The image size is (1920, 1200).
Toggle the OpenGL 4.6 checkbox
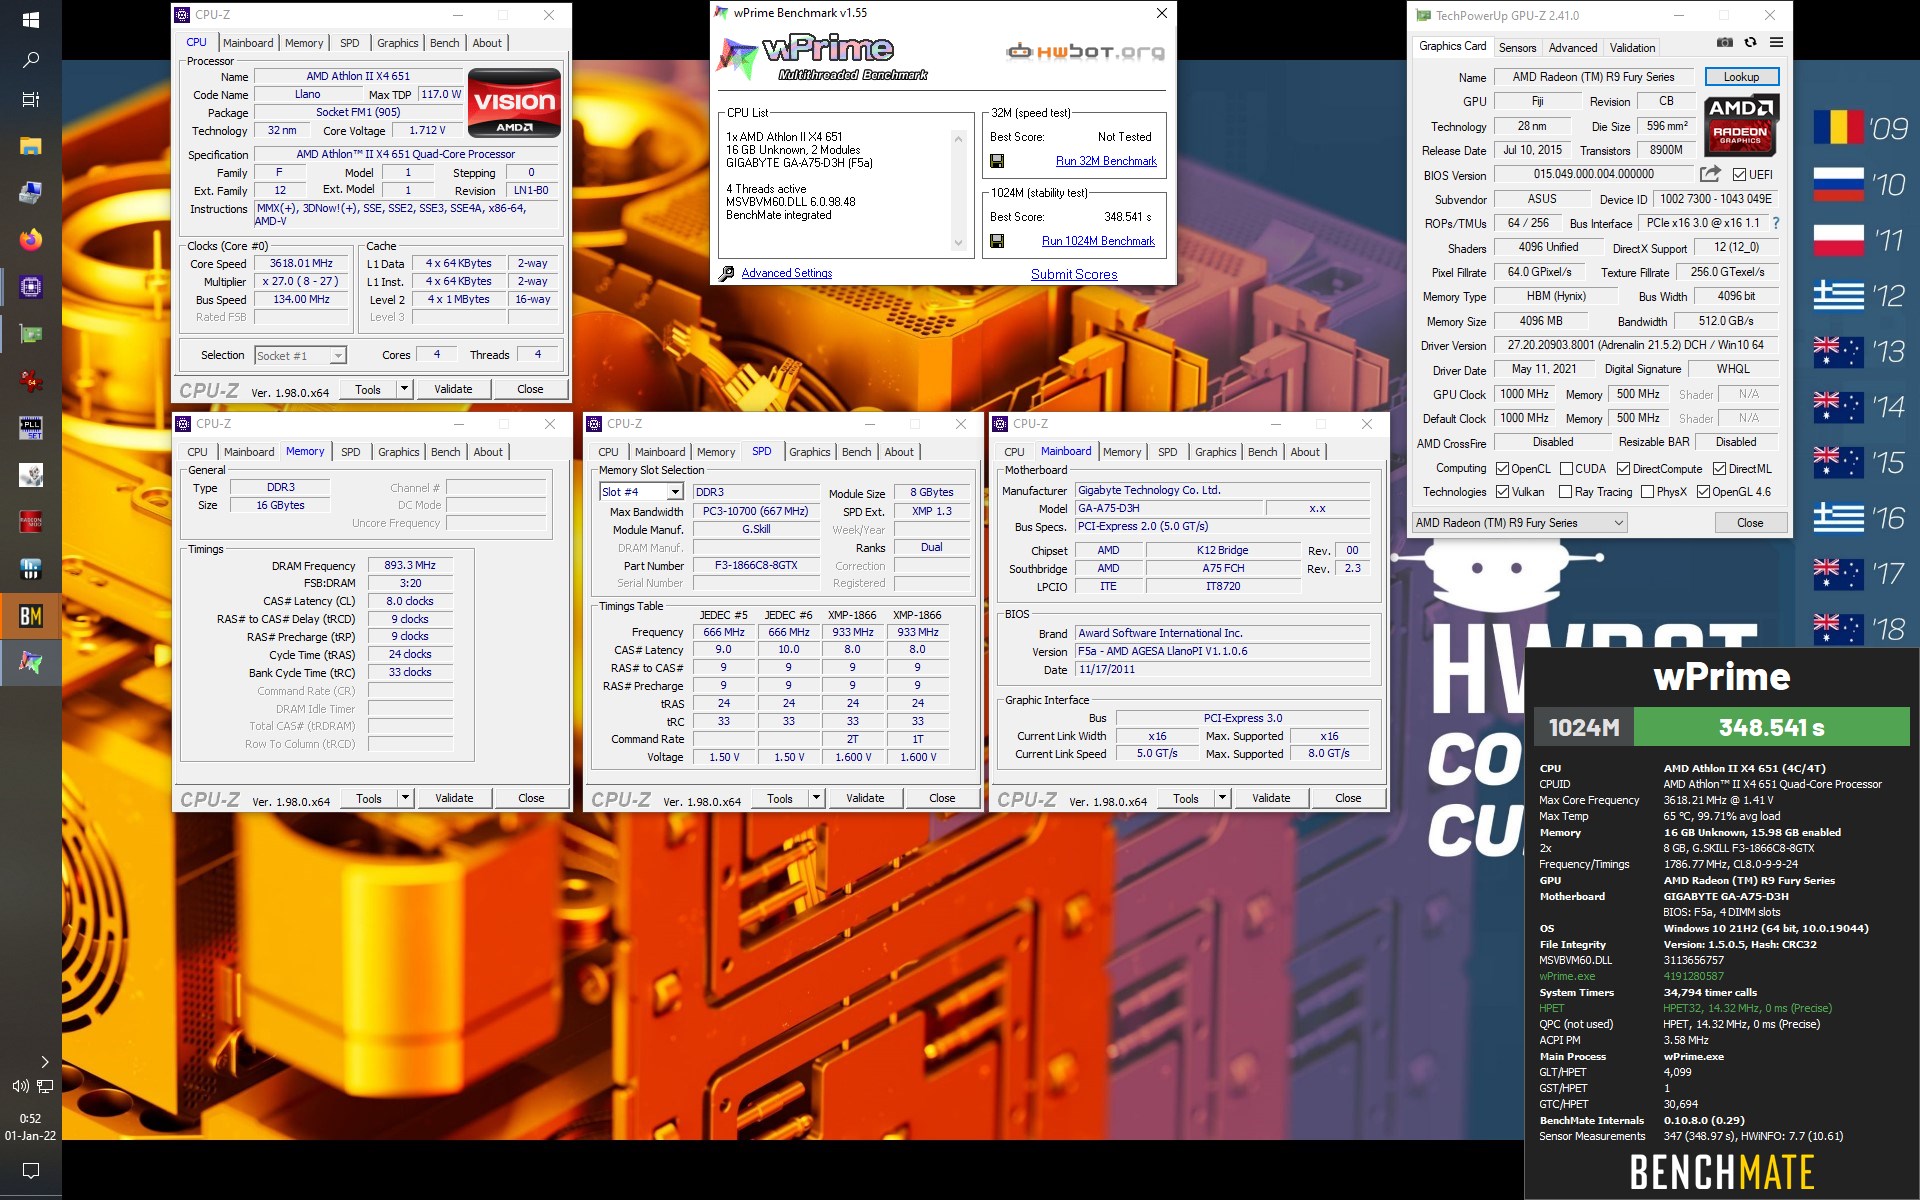point(1703,492)
